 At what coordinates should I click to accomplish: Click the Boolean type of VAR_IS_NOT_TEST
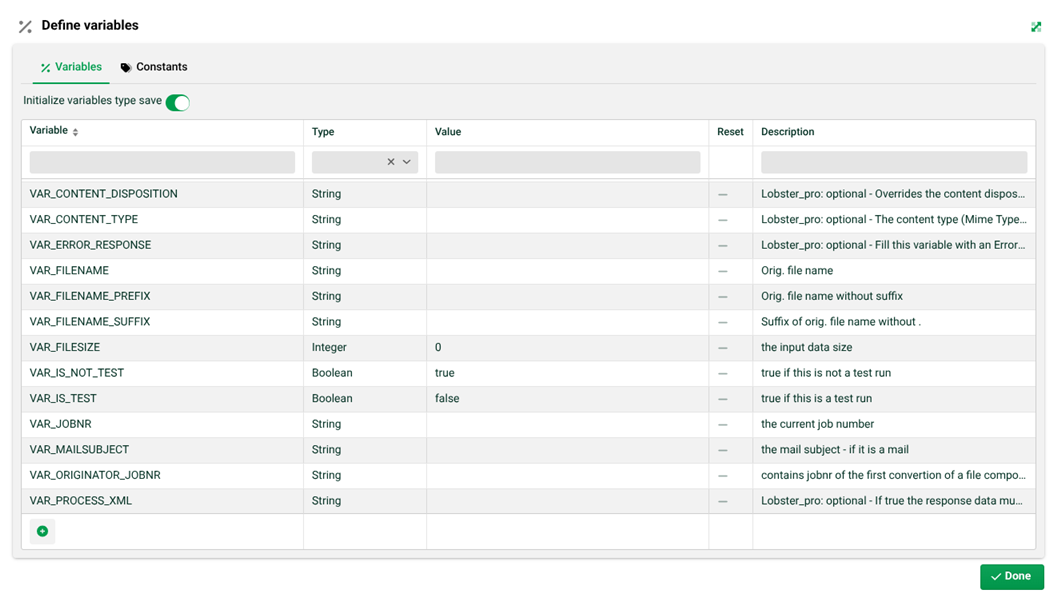(x=332, y=373)
